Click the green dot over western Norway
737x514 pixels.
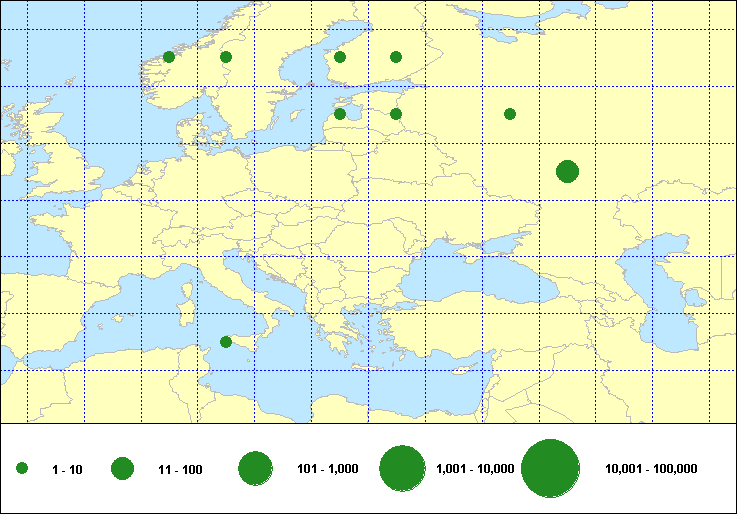(169, 57)
